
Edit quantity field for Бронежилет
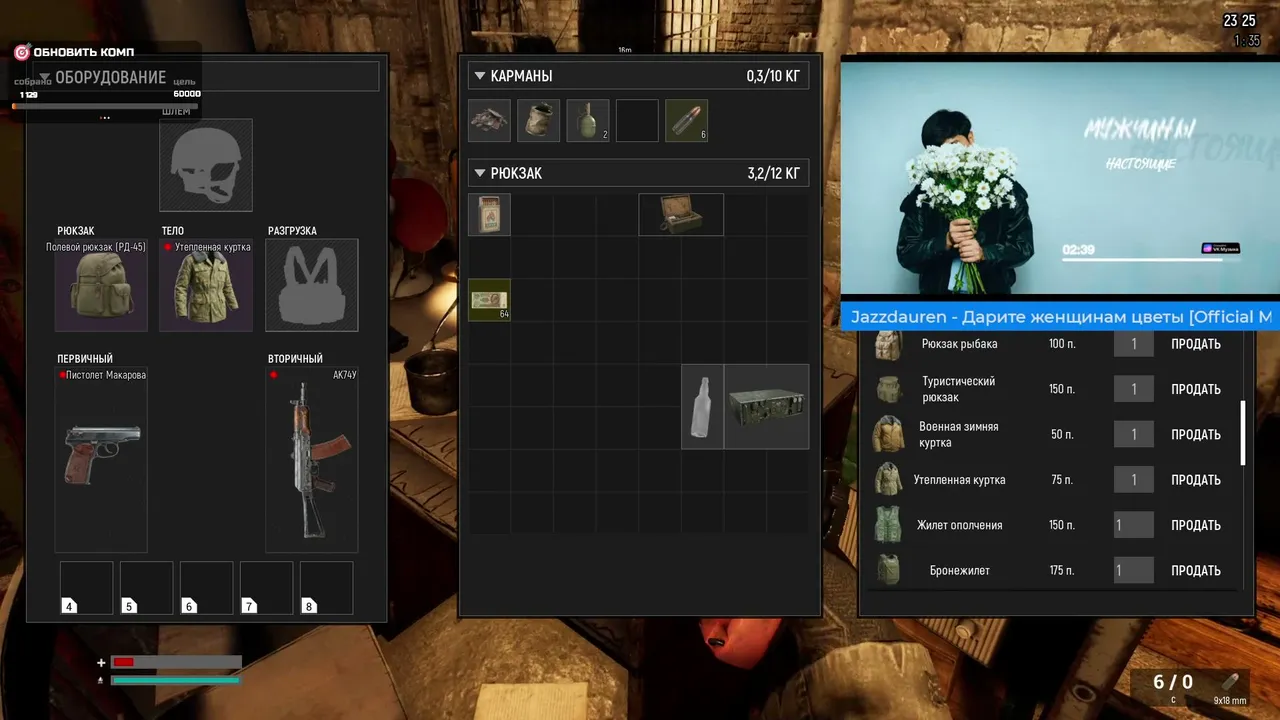click(x=1133, y=571)
